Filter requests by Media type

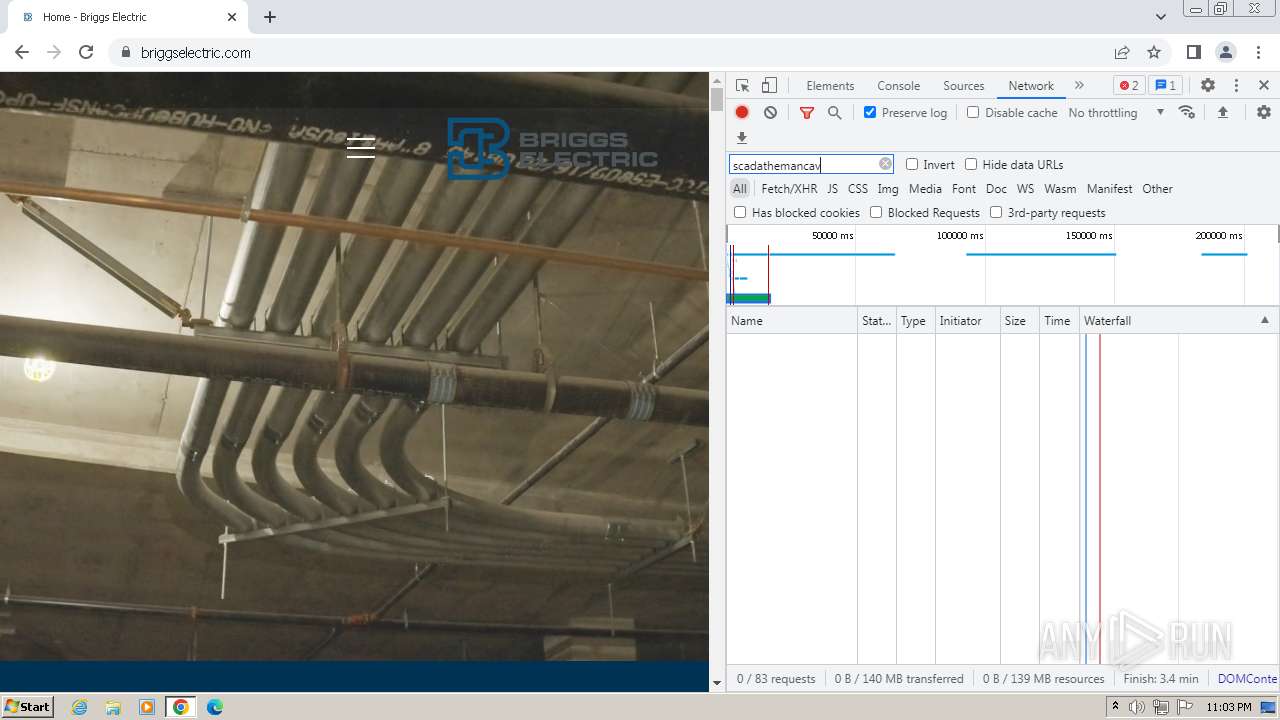point(925,188)
